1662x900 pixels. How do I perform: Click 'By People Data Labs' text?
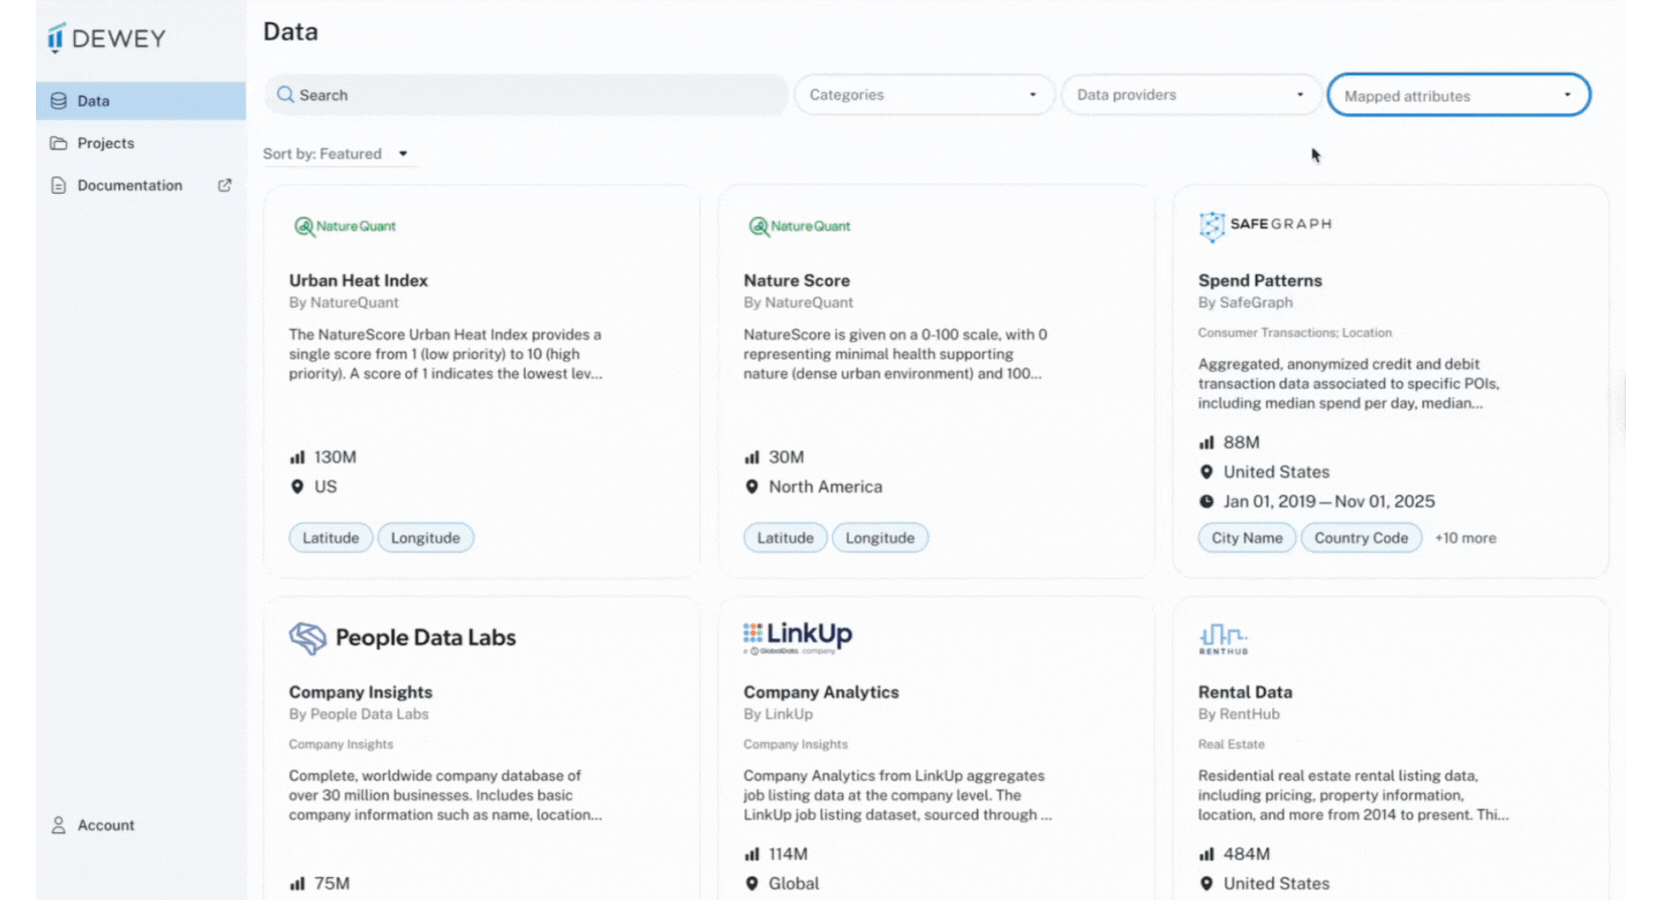pyautogui.click(x=359, y=714)
